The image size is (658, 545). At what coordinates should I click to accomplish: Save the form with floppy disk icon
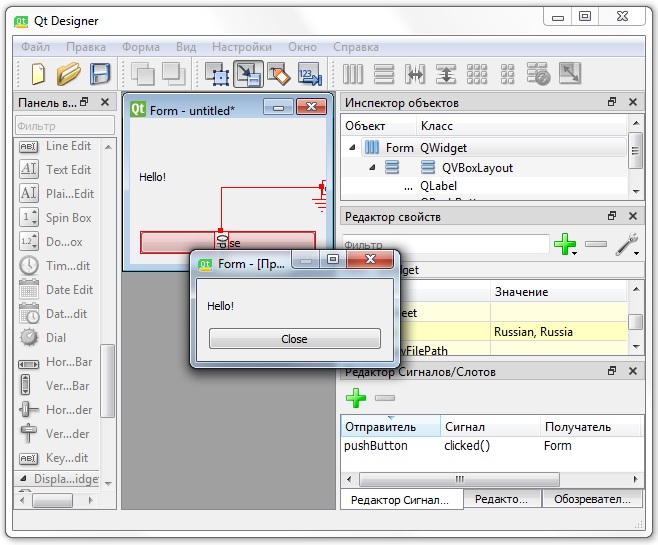click(100, 74)
